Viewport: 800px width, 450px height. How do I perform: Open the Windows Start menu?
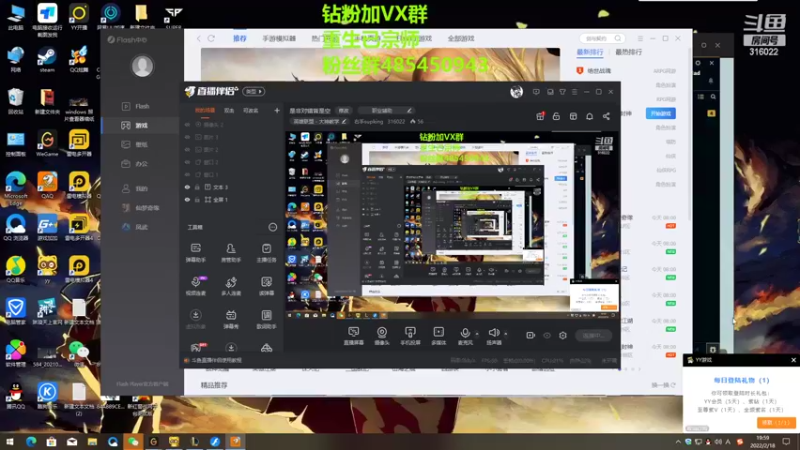click(9, 442)
